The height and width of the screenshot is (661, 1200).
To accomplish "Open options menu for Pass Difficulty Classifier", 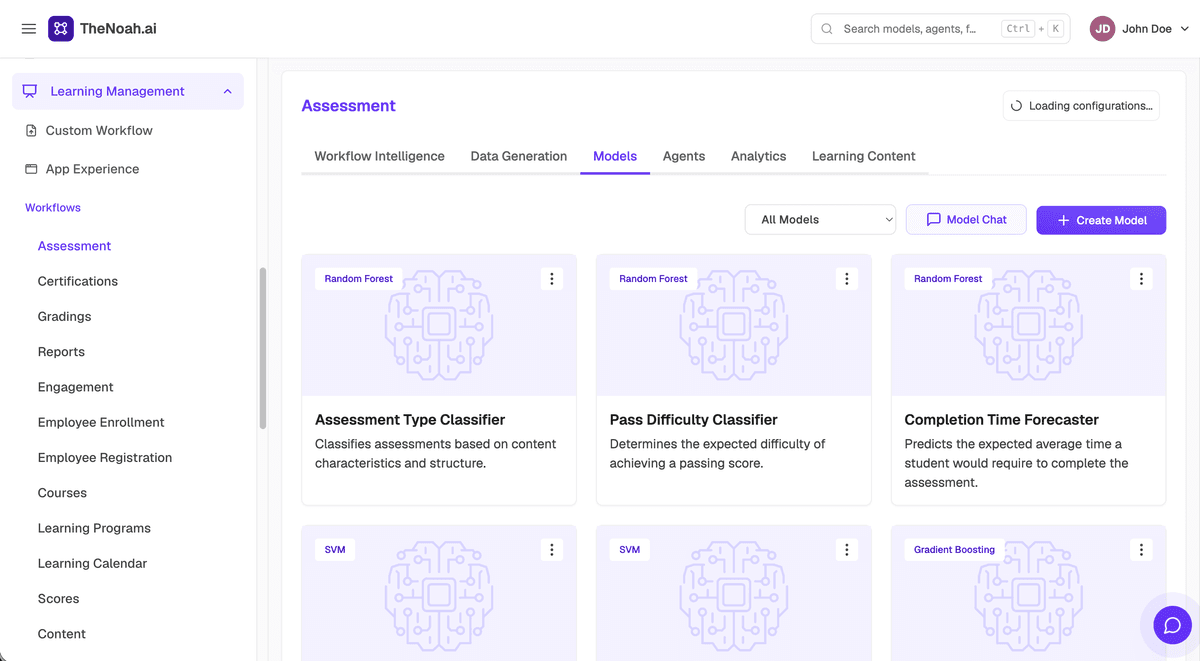I will pyautogui.click(x=847, y=279).
